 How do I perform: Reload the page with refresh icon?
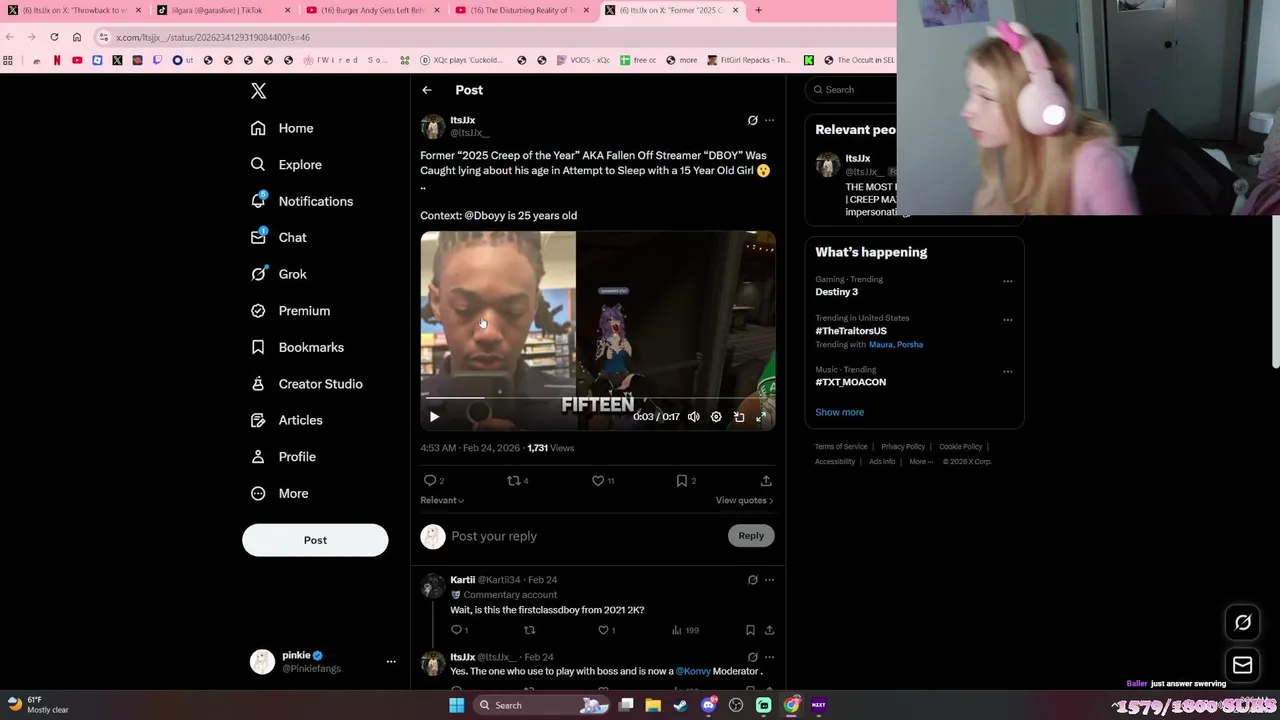point(54,37)
